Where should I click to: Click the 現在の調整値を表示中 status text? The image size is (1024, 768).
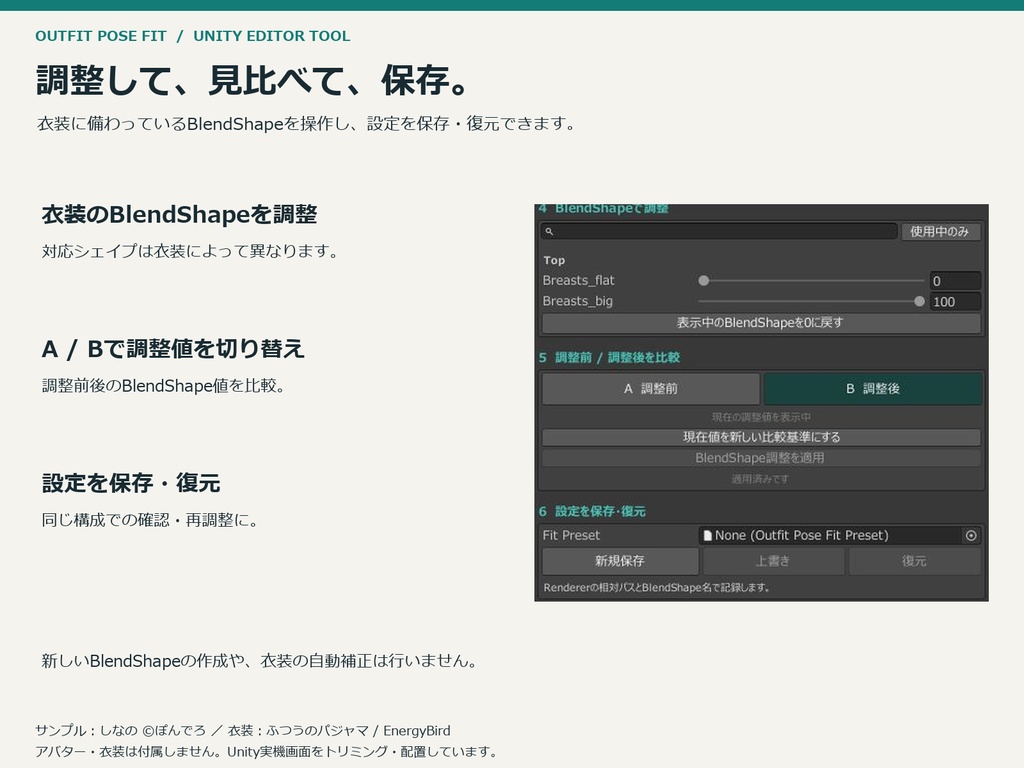(761, 417)
